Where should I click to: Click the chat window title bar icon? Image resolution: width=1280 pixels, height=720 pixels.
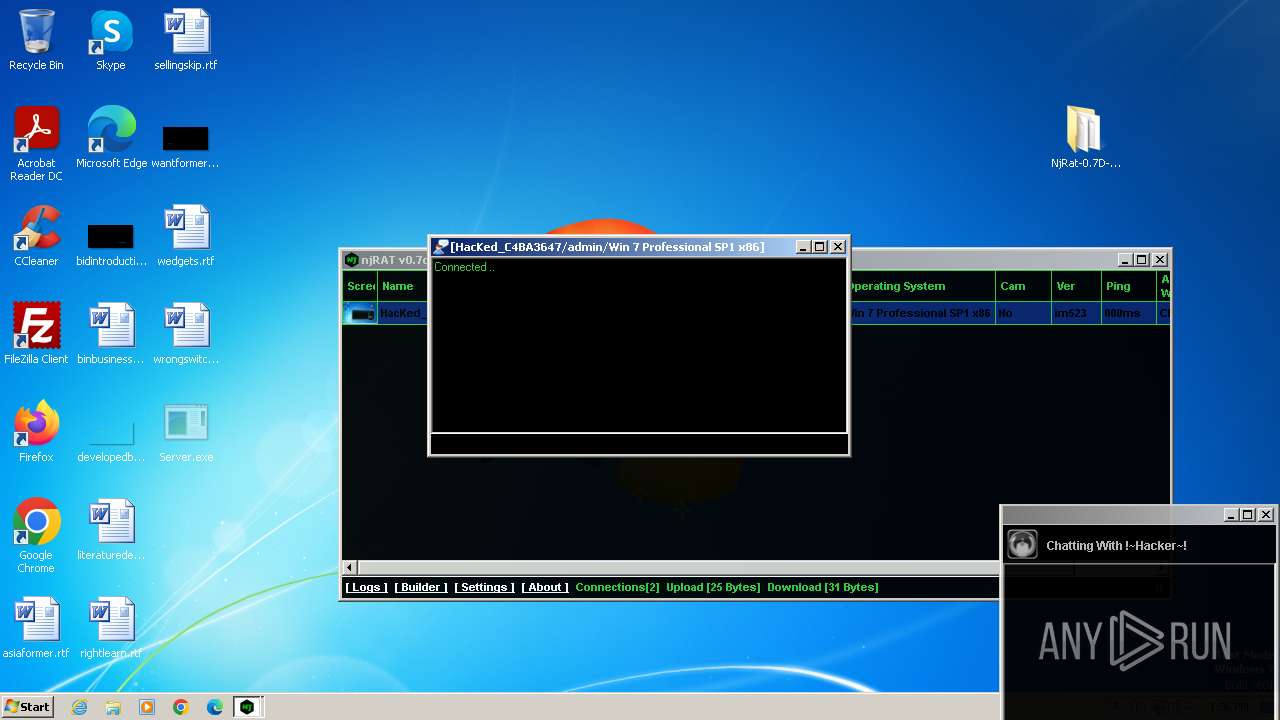pyautogui.click(x=440, y=247)
